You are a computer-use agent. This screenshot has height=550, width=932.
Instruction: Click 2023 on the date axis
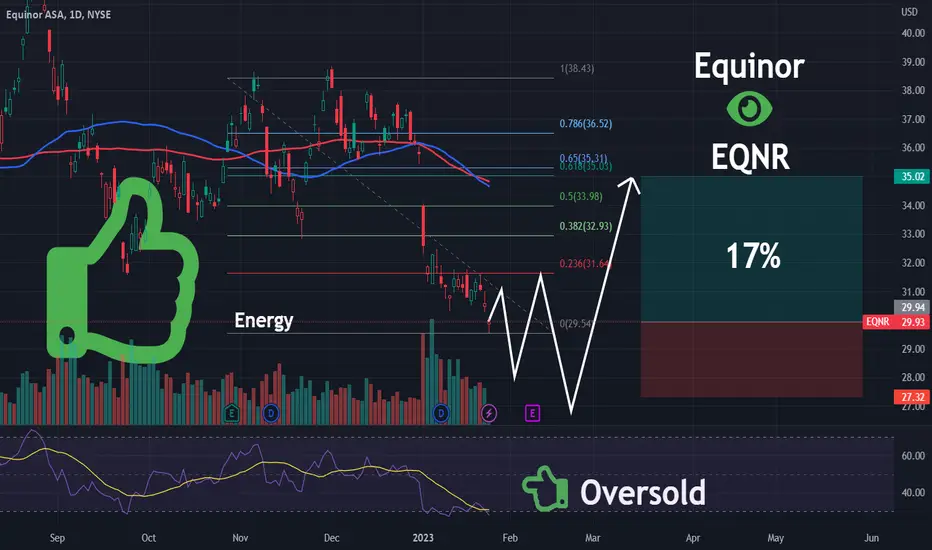pos(423,538)
